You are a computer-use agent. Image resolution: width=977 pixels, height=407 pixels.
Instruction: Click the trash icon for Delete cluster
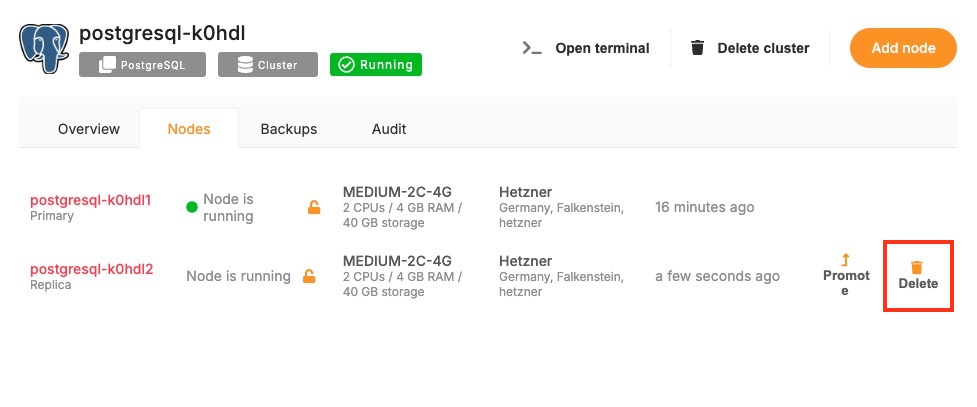698,48
